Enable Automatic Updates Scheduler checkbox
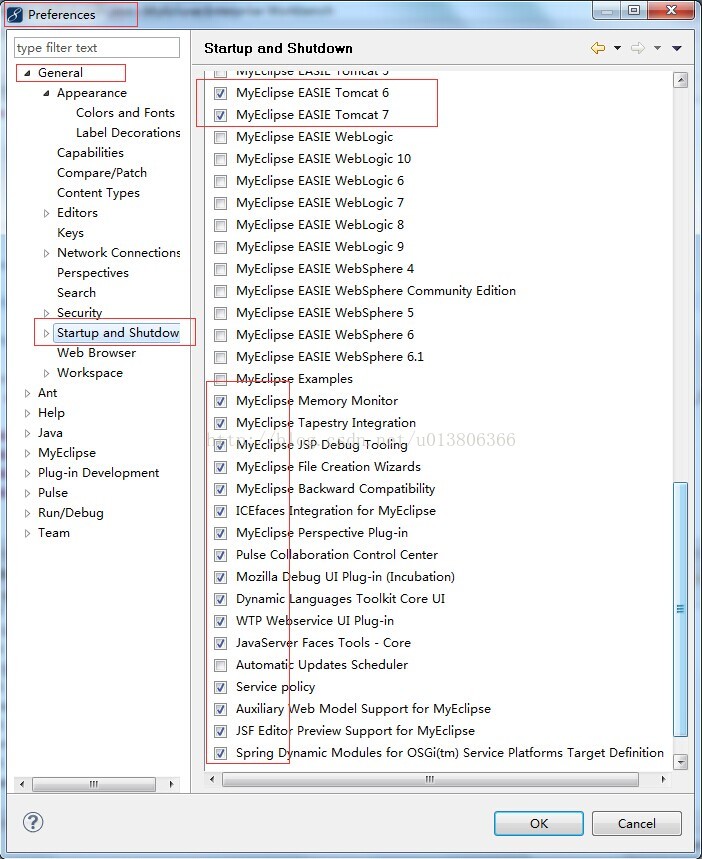702x859 pixels. (x=220, y=665)
